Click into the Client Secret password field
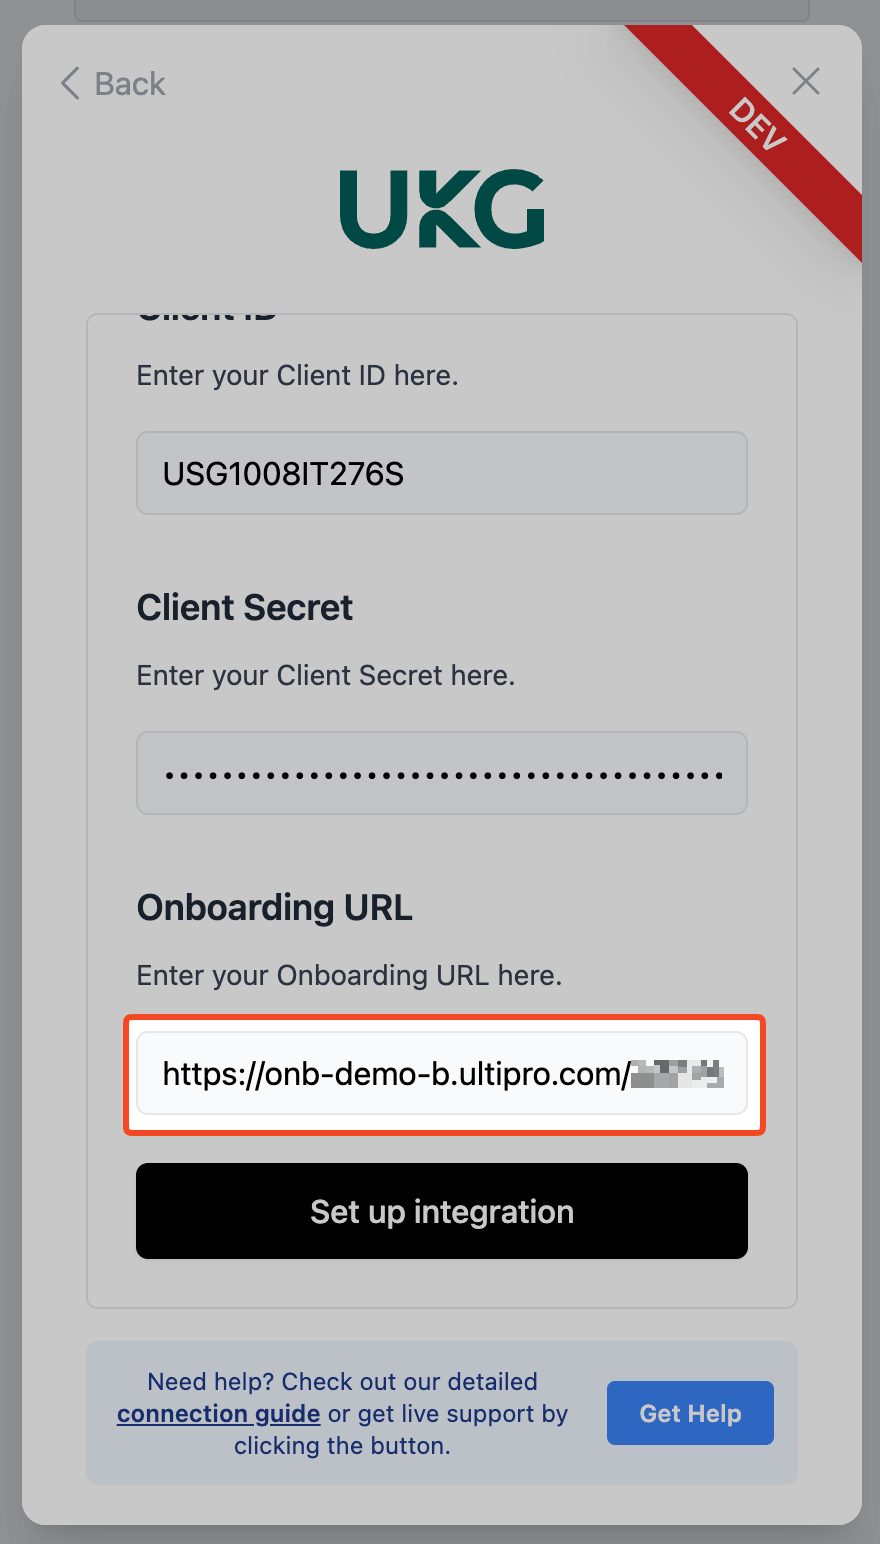 (x=442, y=773)
